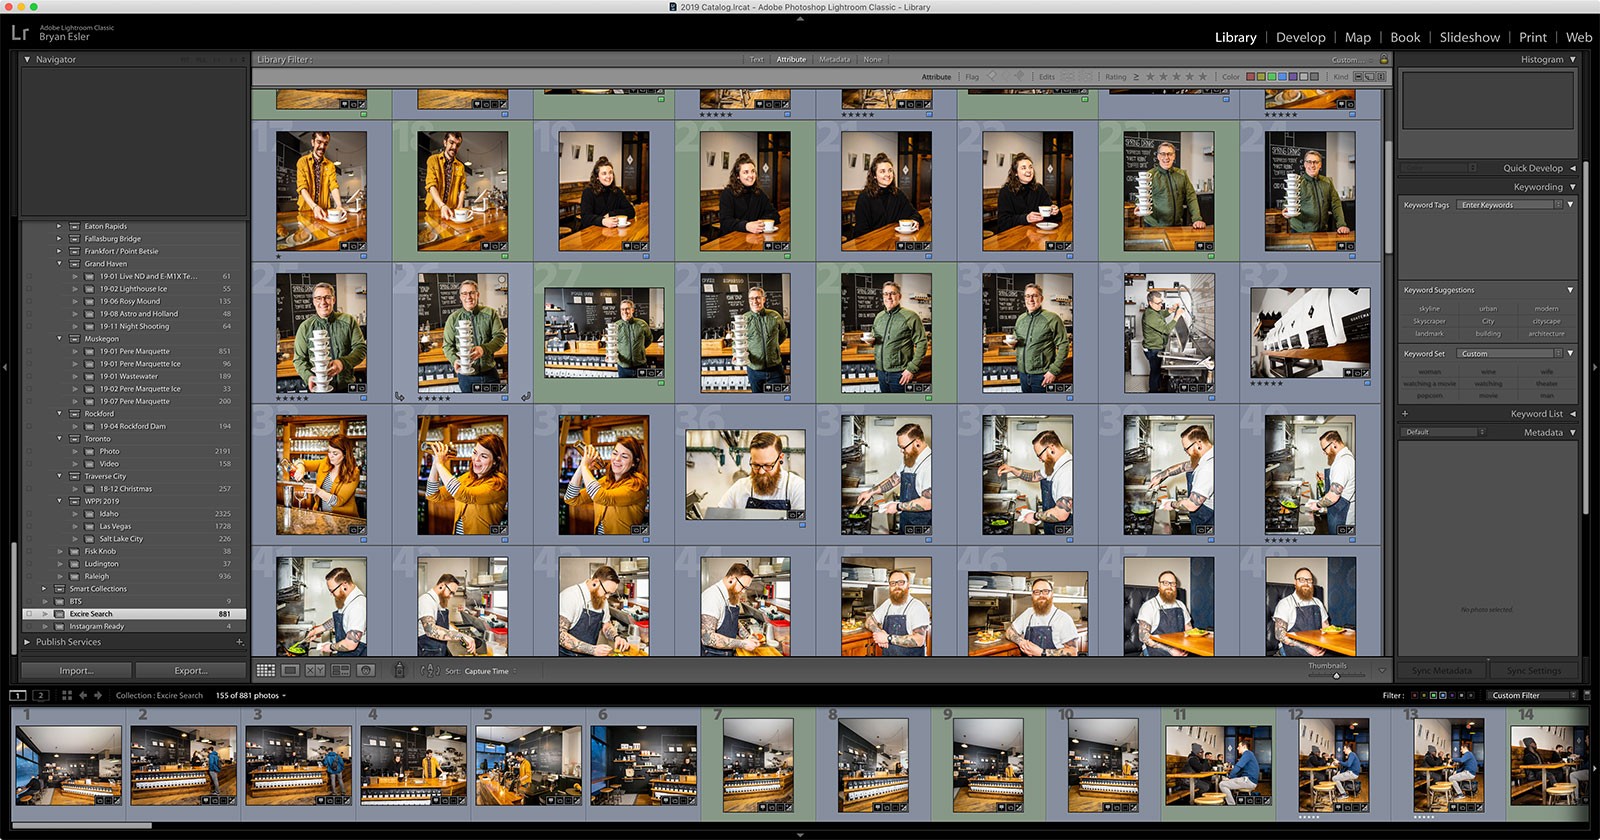
Task: Click the Import... button
Action: (x=76, y=671)
